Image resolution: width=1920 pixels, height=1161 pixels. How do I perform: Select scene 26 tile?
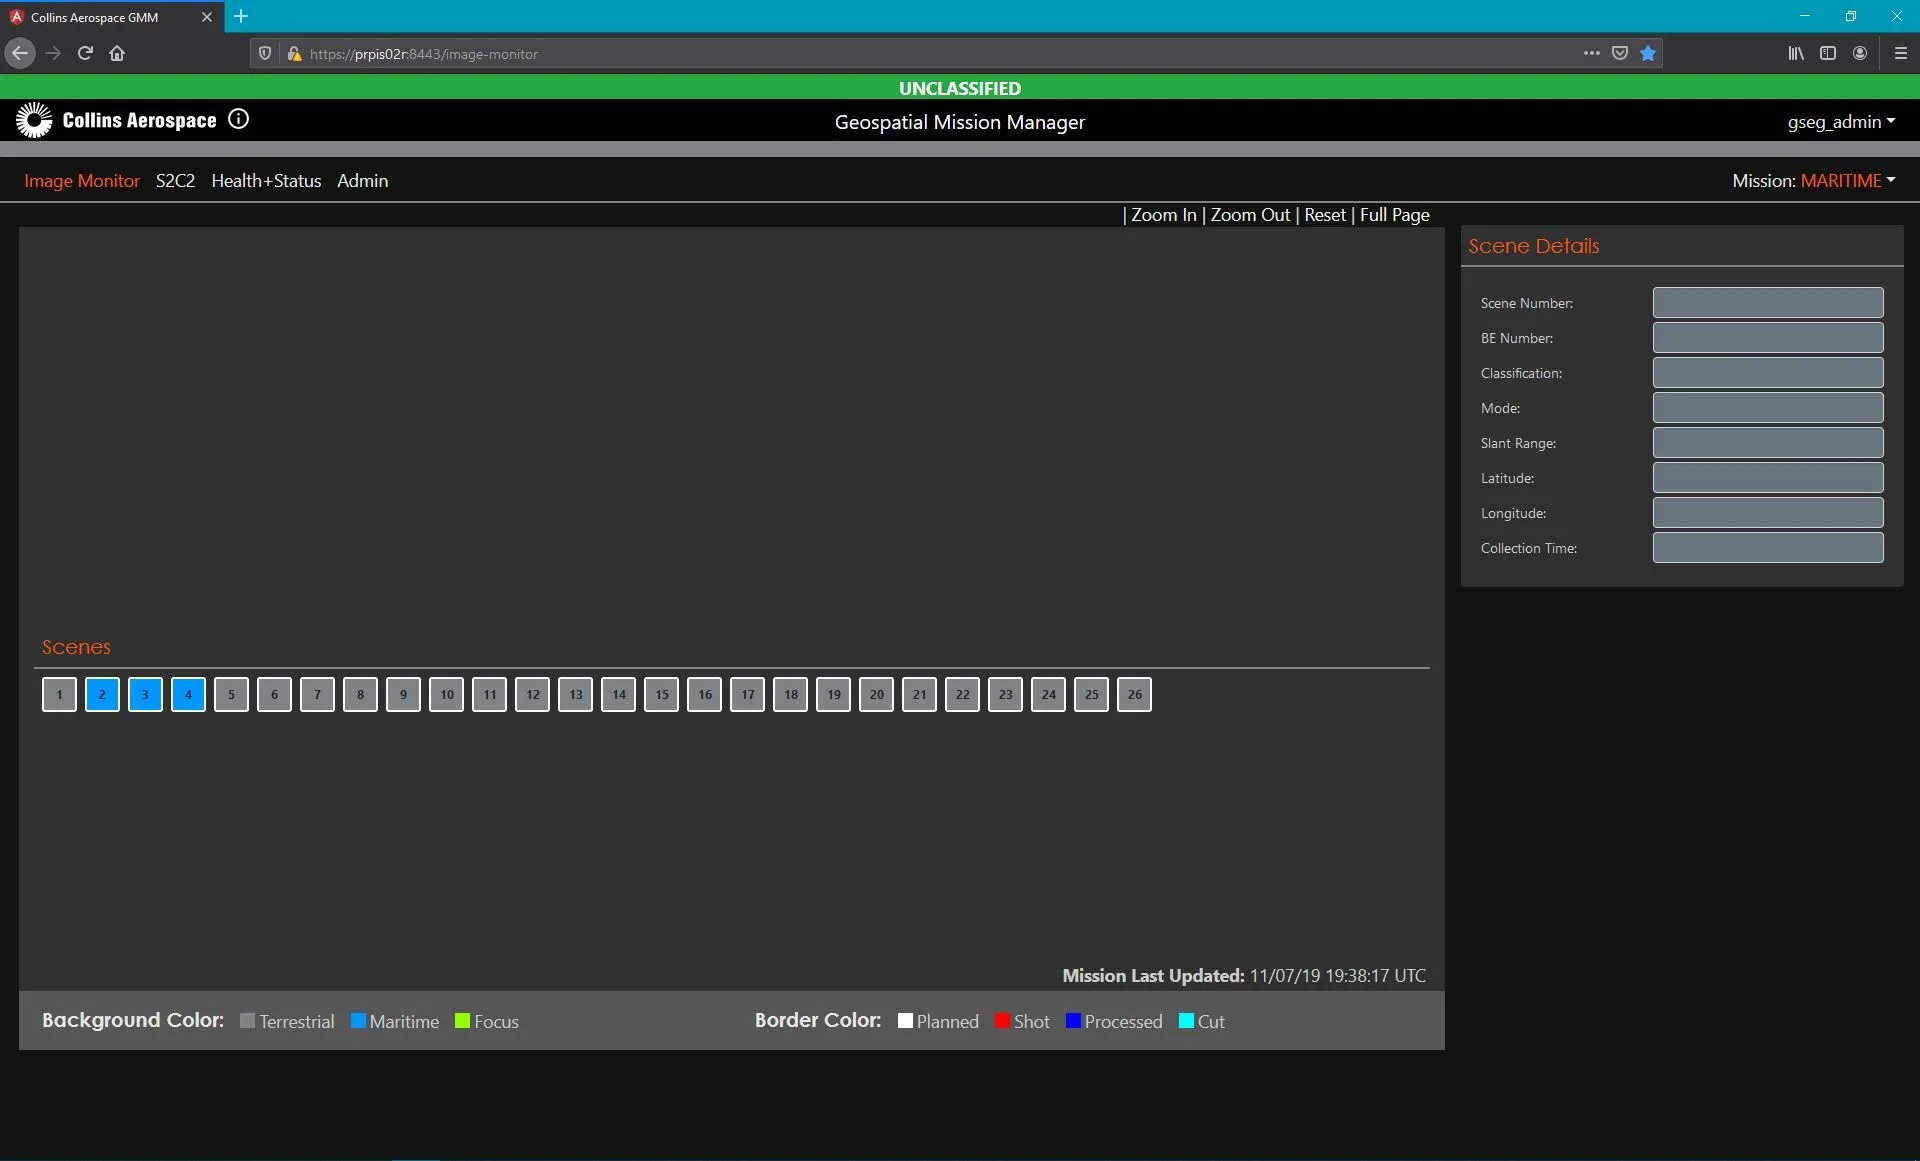(1134, 695)
